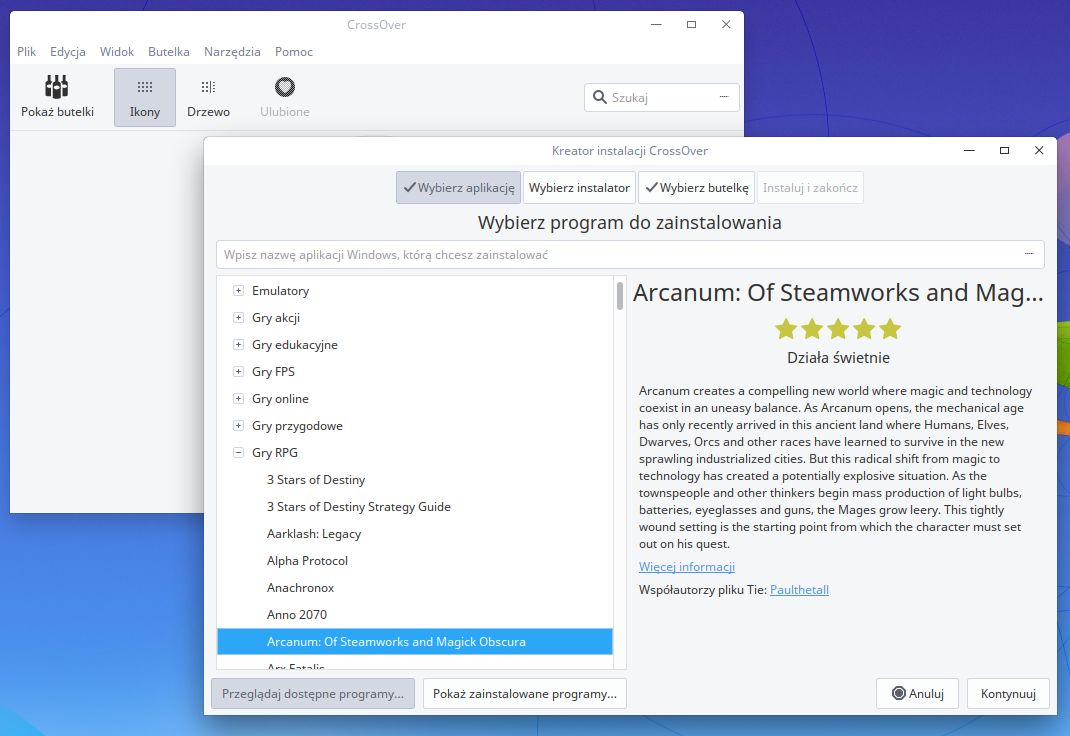Open the Paulthetall contributor link
The height and width of the screenshot is (736, 1070).
(799, 589)
